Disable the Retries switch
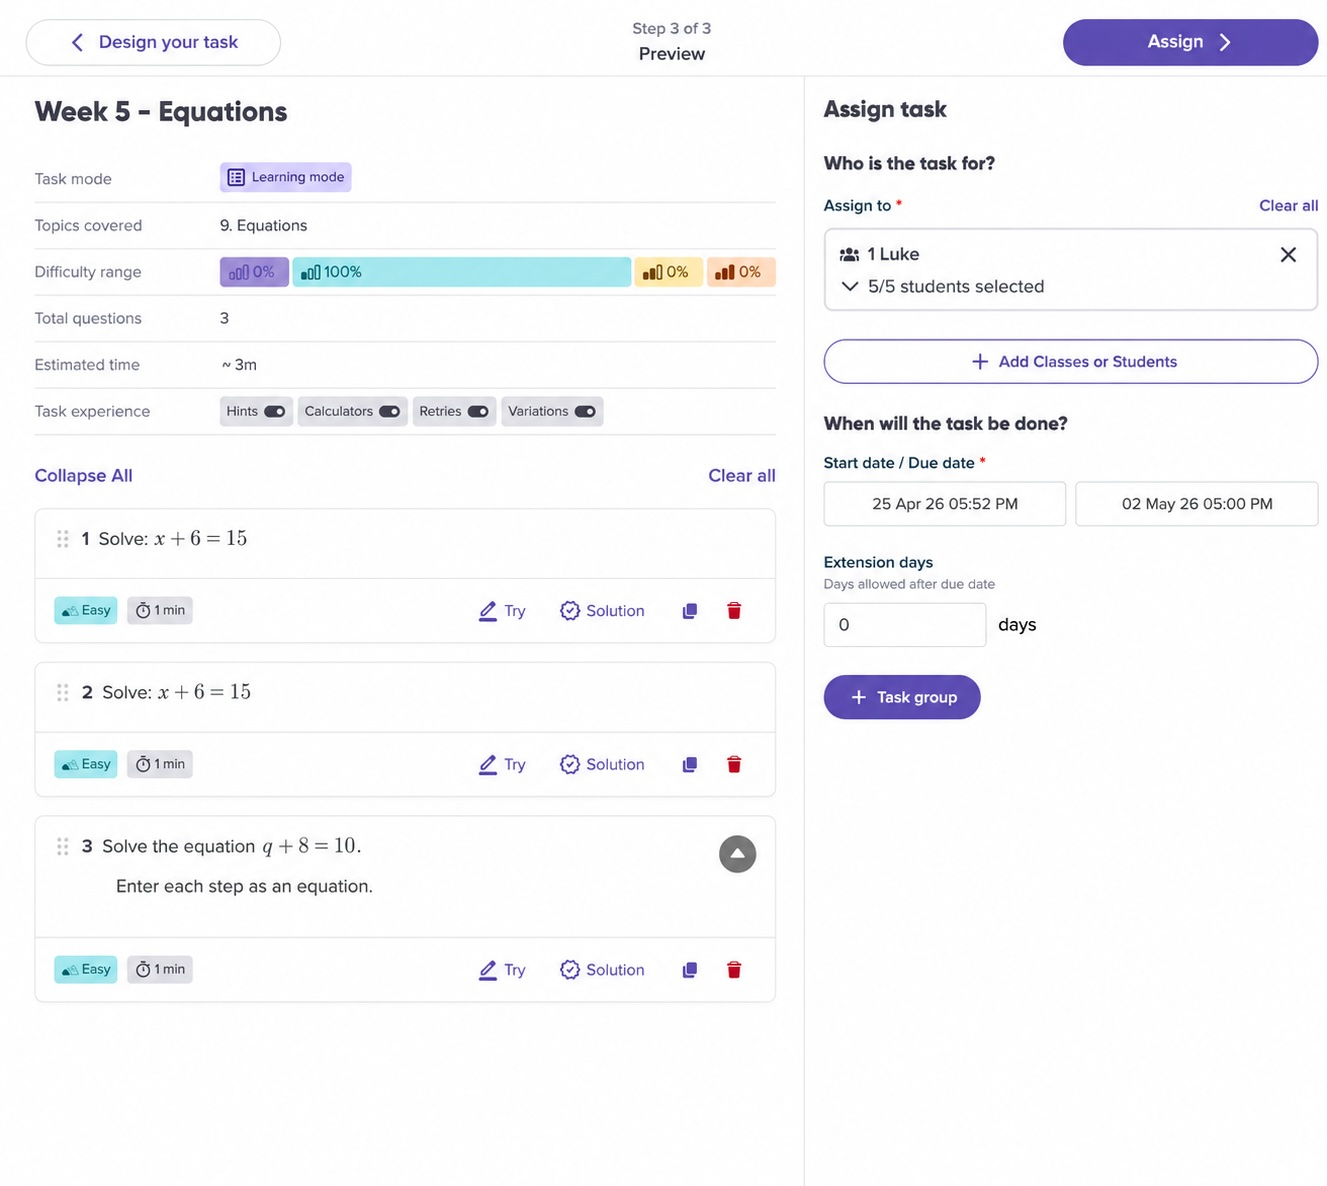This screenshot has width=1327, height=1186. tap(478, 412)
